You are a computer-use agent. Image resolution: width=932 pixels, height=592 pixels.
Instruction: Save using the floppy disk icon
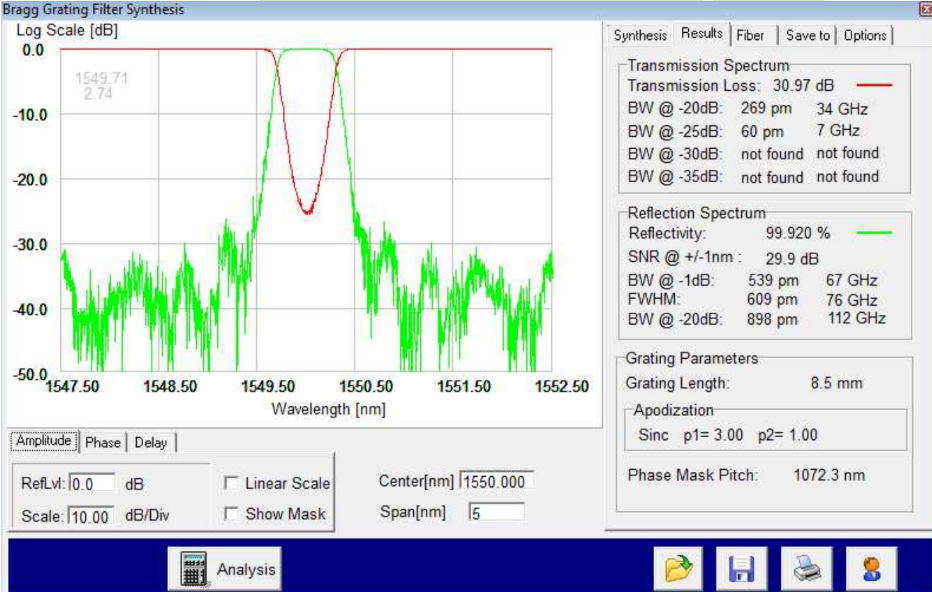[741, 568]
